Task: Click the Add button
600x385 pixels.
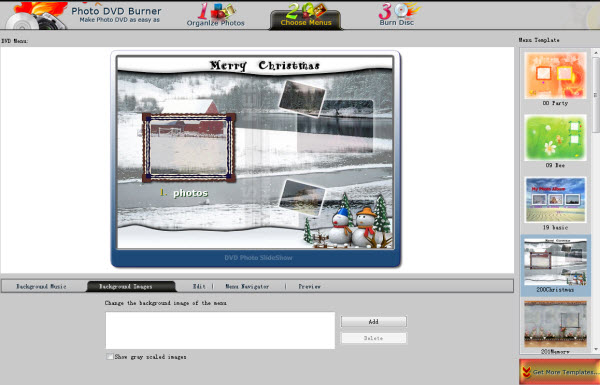Action: (373, 321)
